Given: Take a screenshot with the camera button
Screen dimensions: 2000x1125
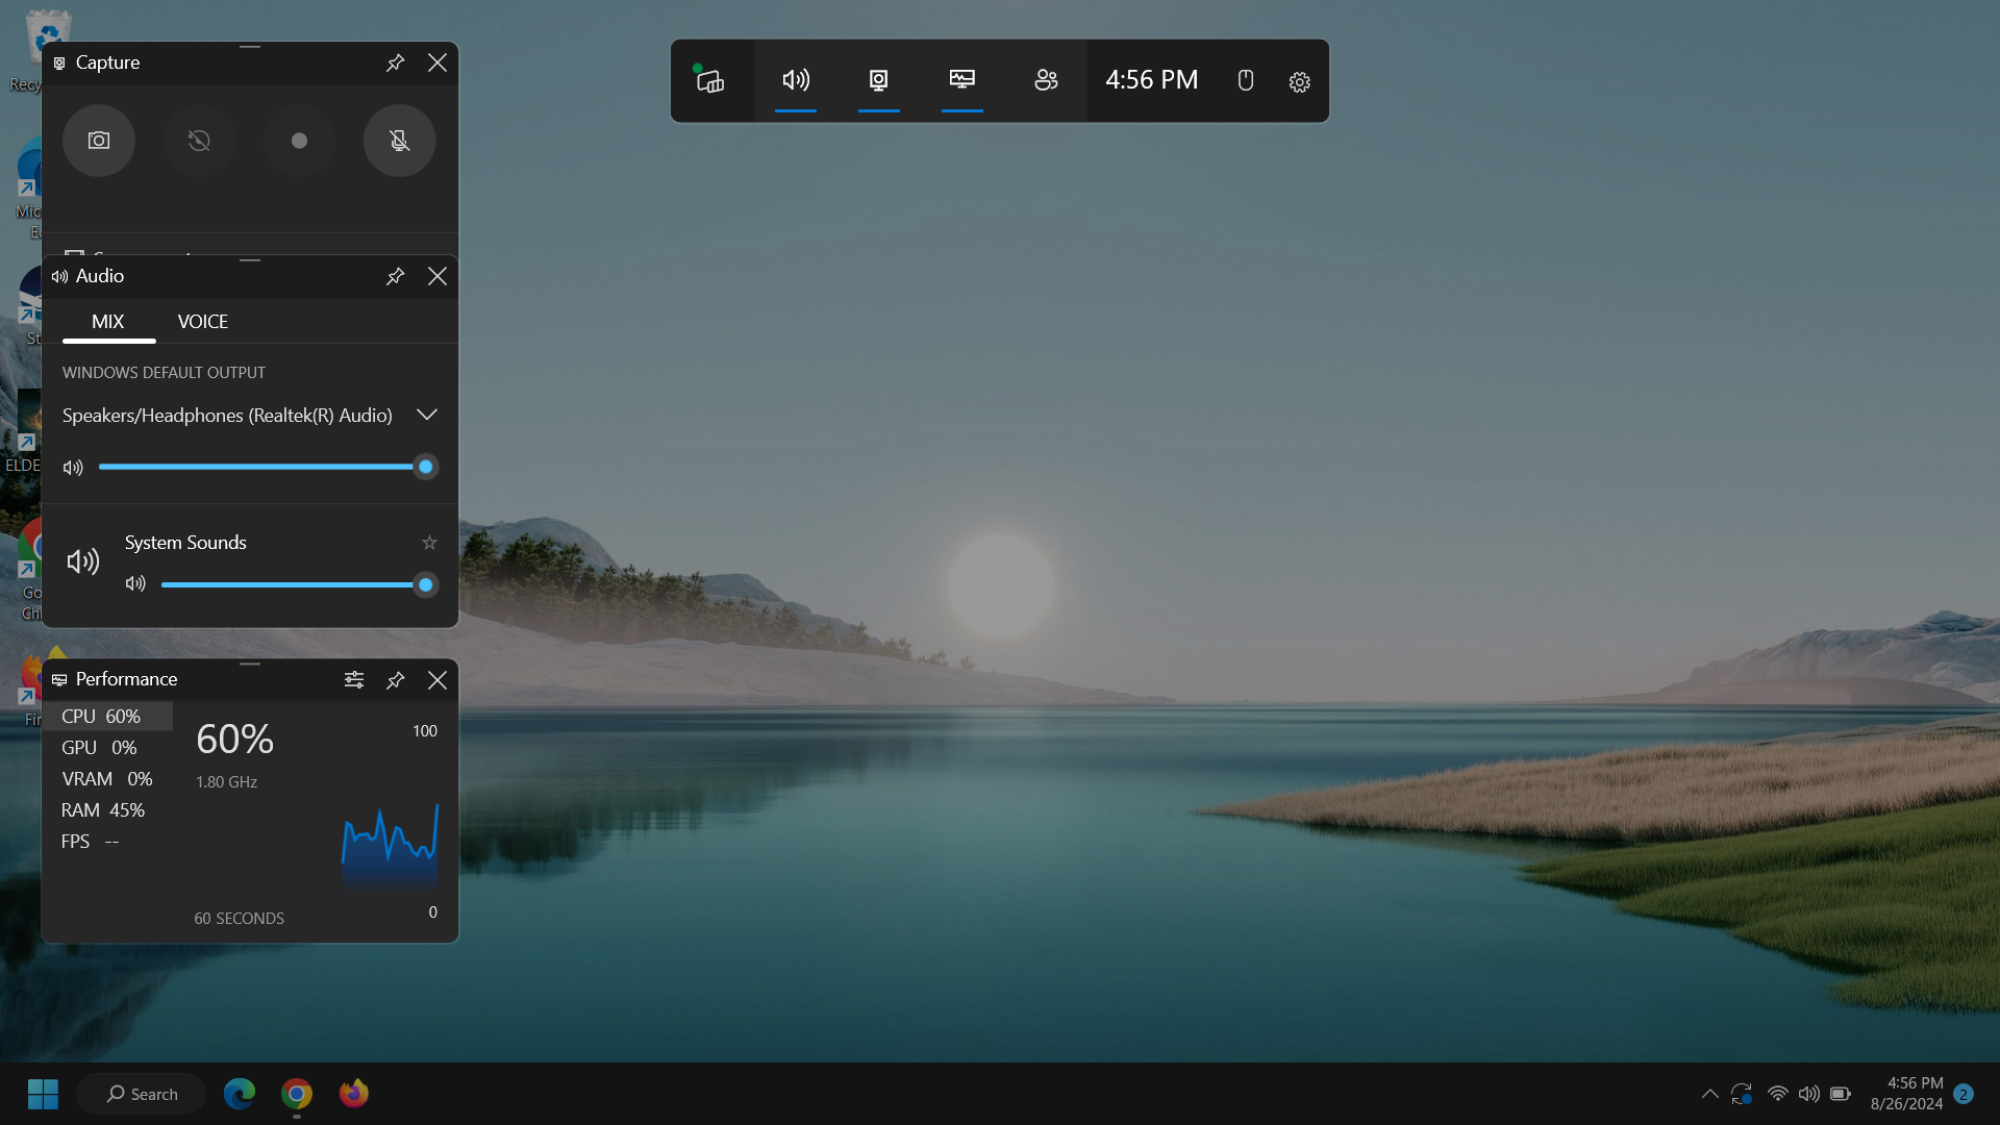Looking at the screenshot, I should (x=98, y=141).
